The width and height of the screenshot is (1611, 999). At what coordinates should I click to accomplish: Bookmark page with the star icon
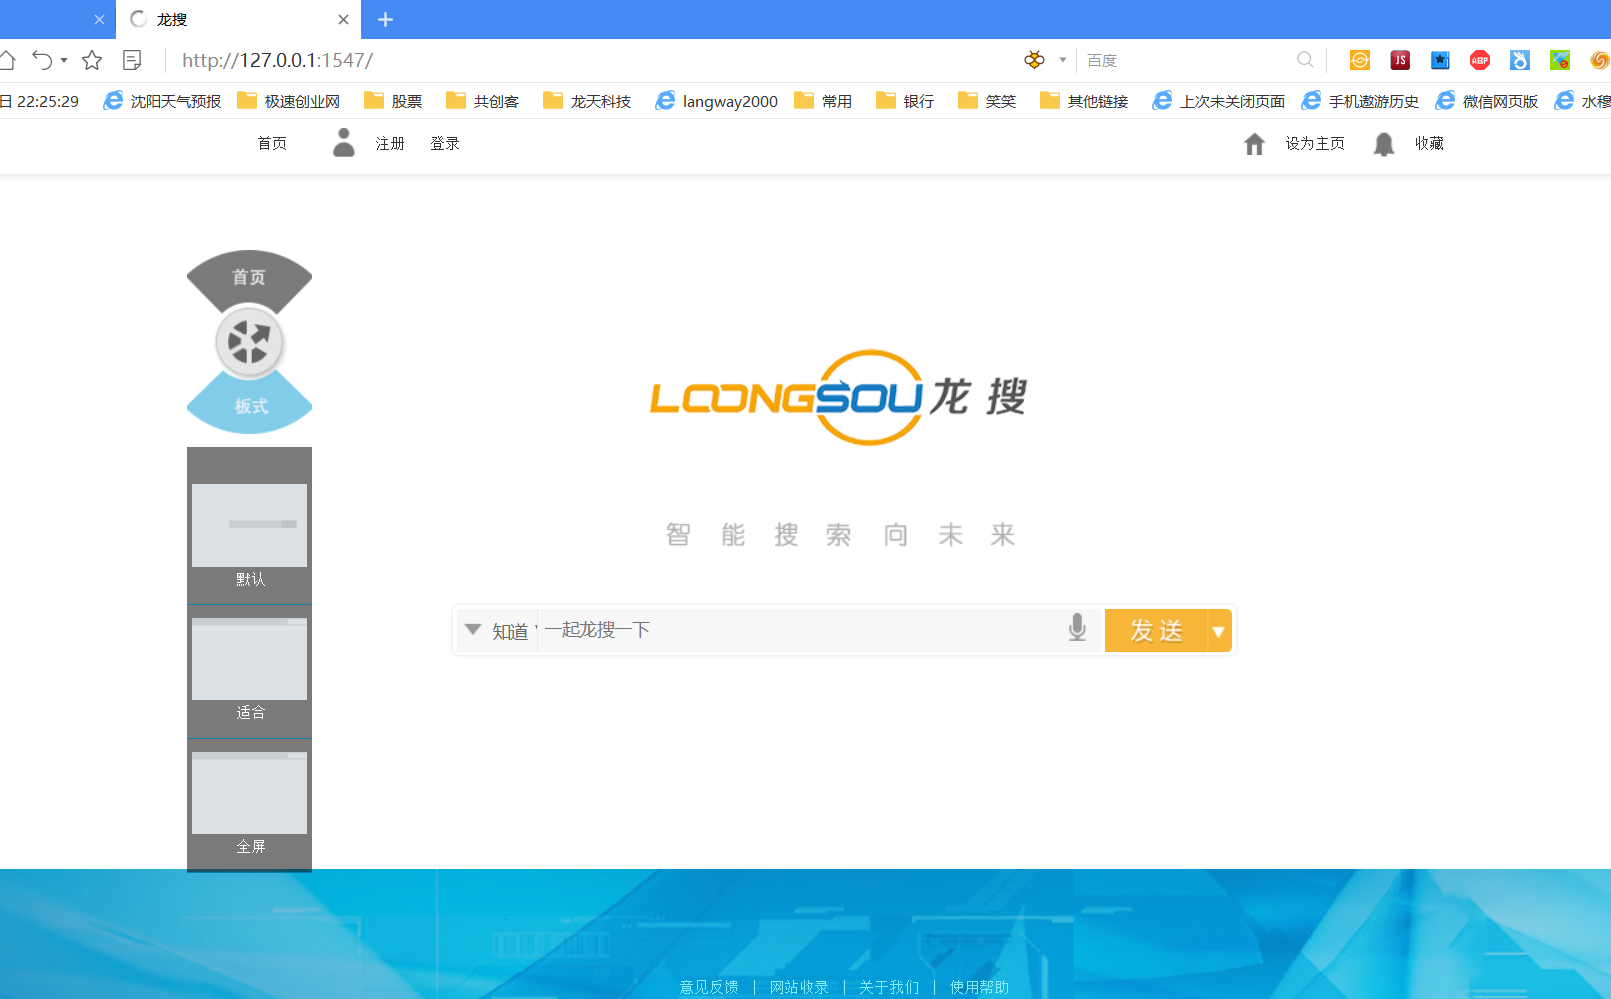(x=92, y=60)
